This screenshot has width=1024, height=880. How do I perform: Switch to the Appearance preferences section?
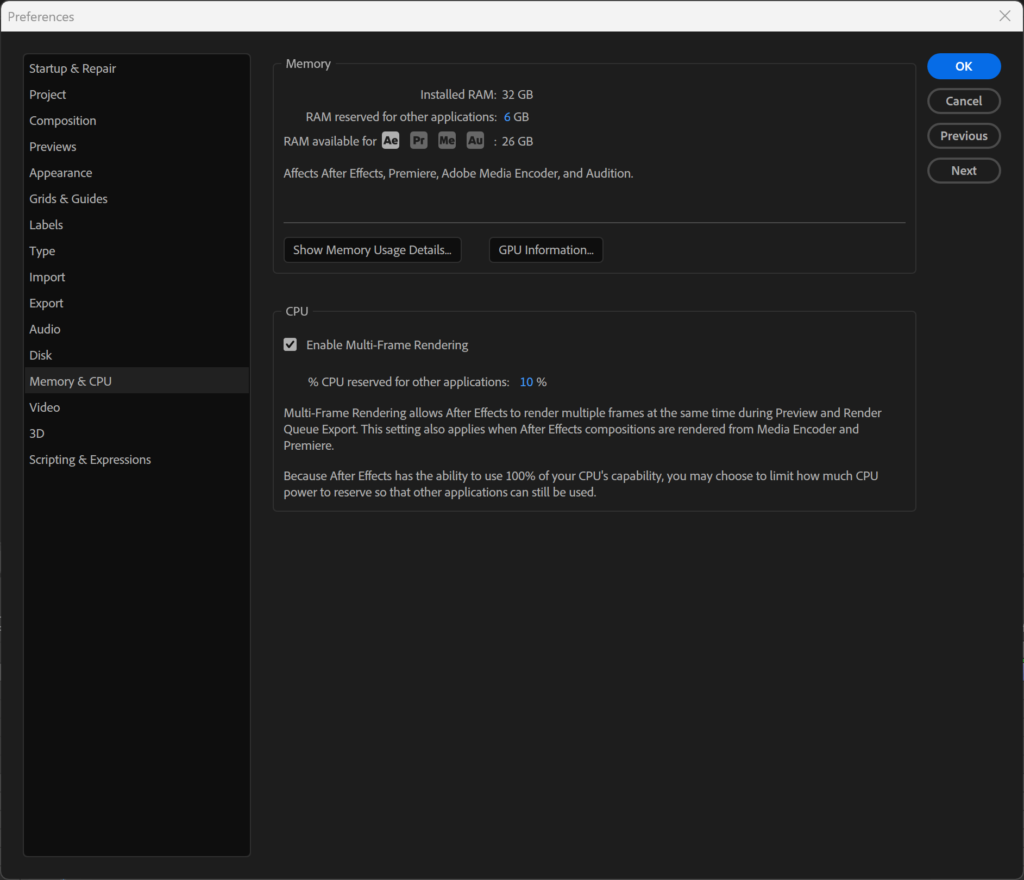pos(61,173)
